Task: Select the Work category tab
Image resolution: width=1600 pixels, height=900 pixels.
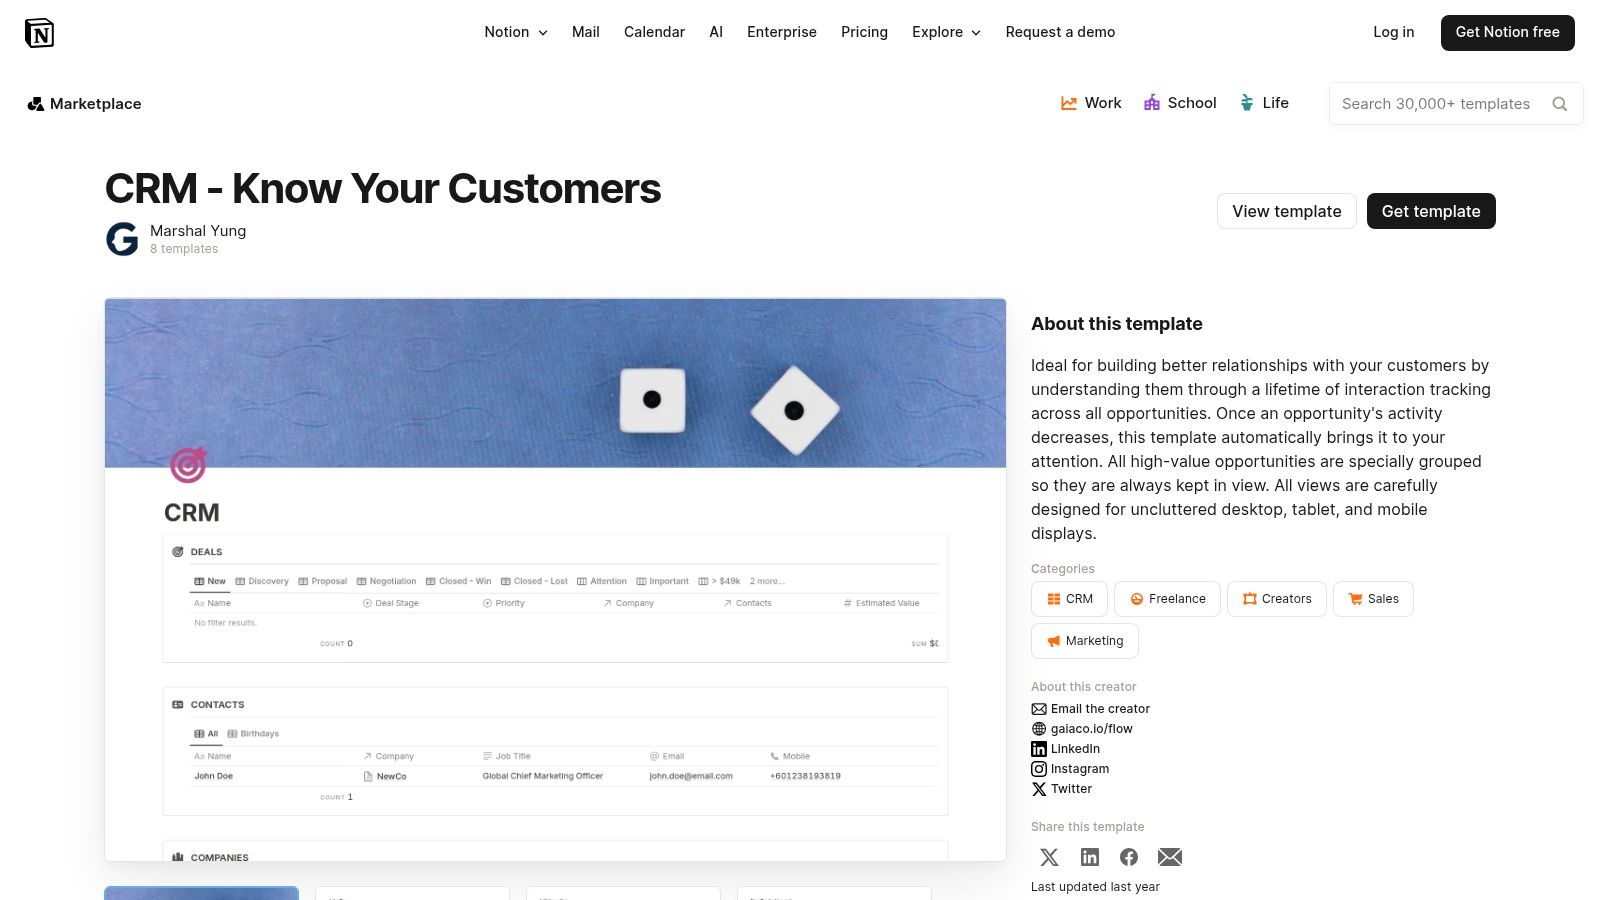Action: click(1091, 103)
